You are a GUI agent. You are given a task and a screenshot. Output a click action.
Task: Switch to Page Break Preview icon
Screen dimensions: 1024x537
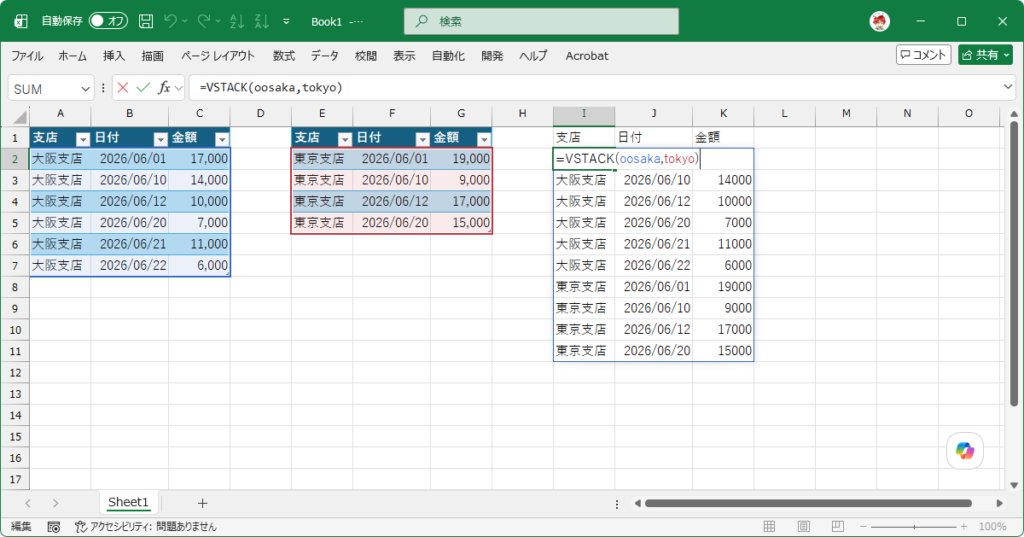coord(838,527)
